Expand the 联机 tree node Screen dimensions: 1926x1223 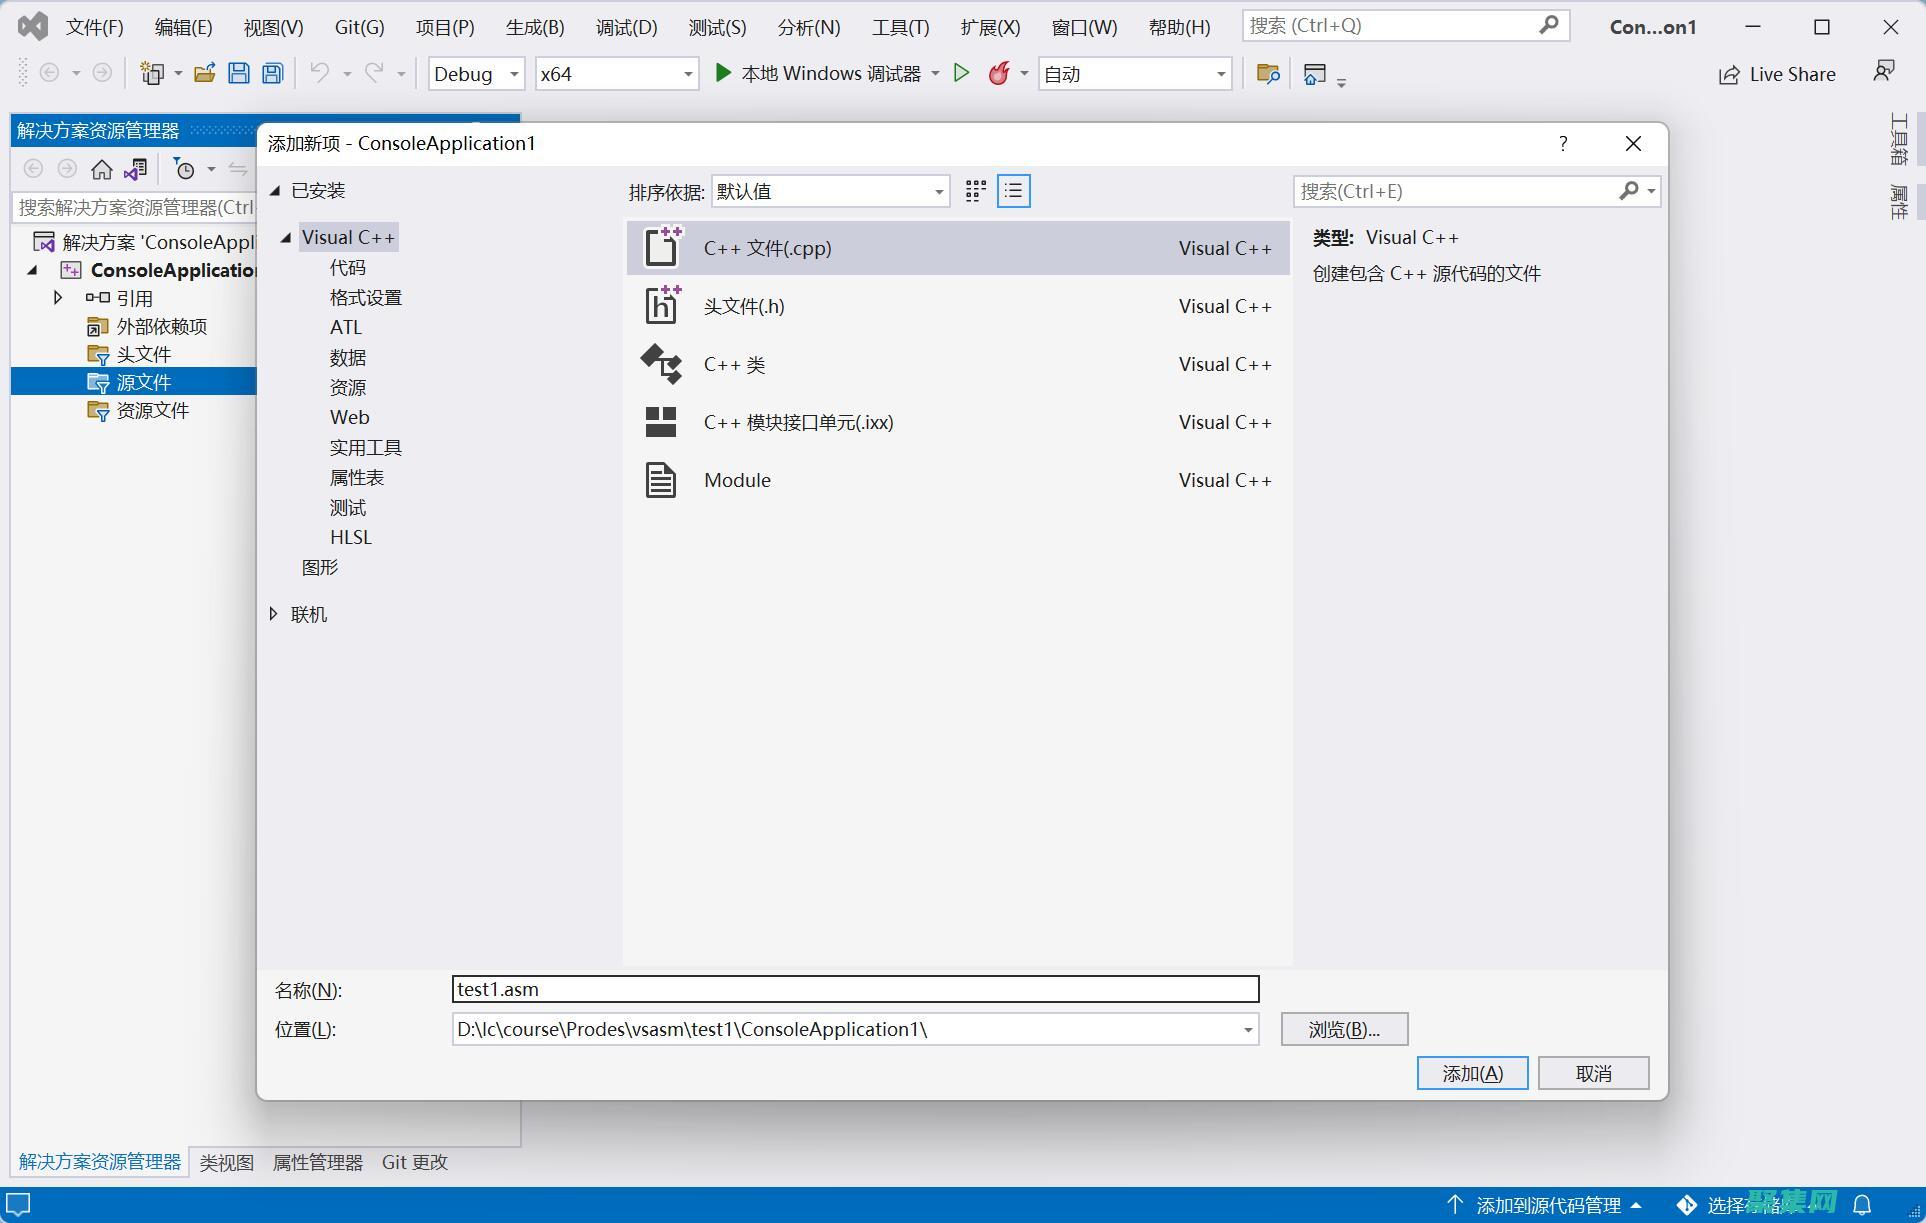(273, 614)
